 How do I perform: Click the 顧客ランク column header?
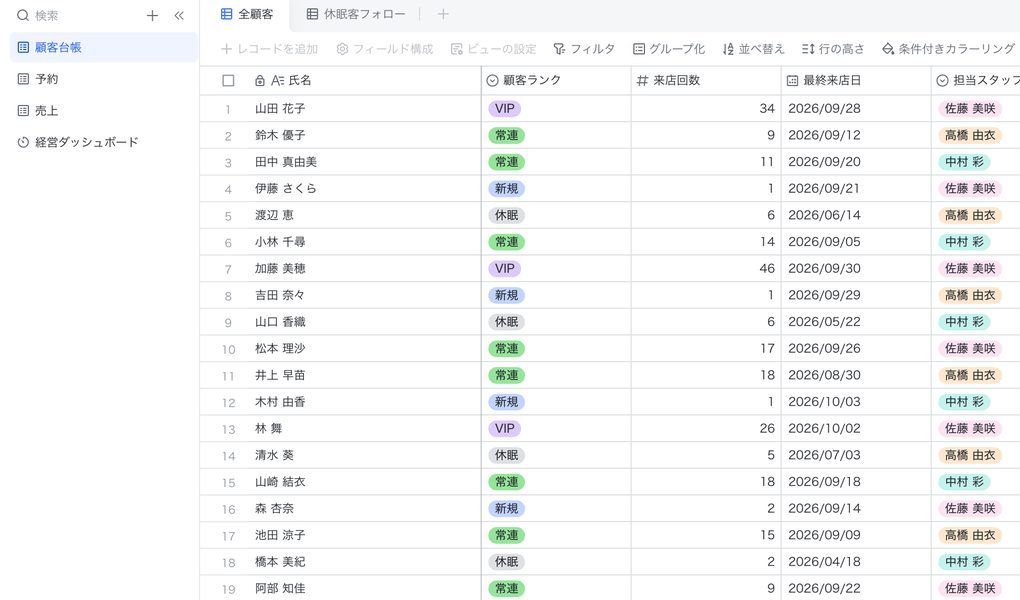556,81
